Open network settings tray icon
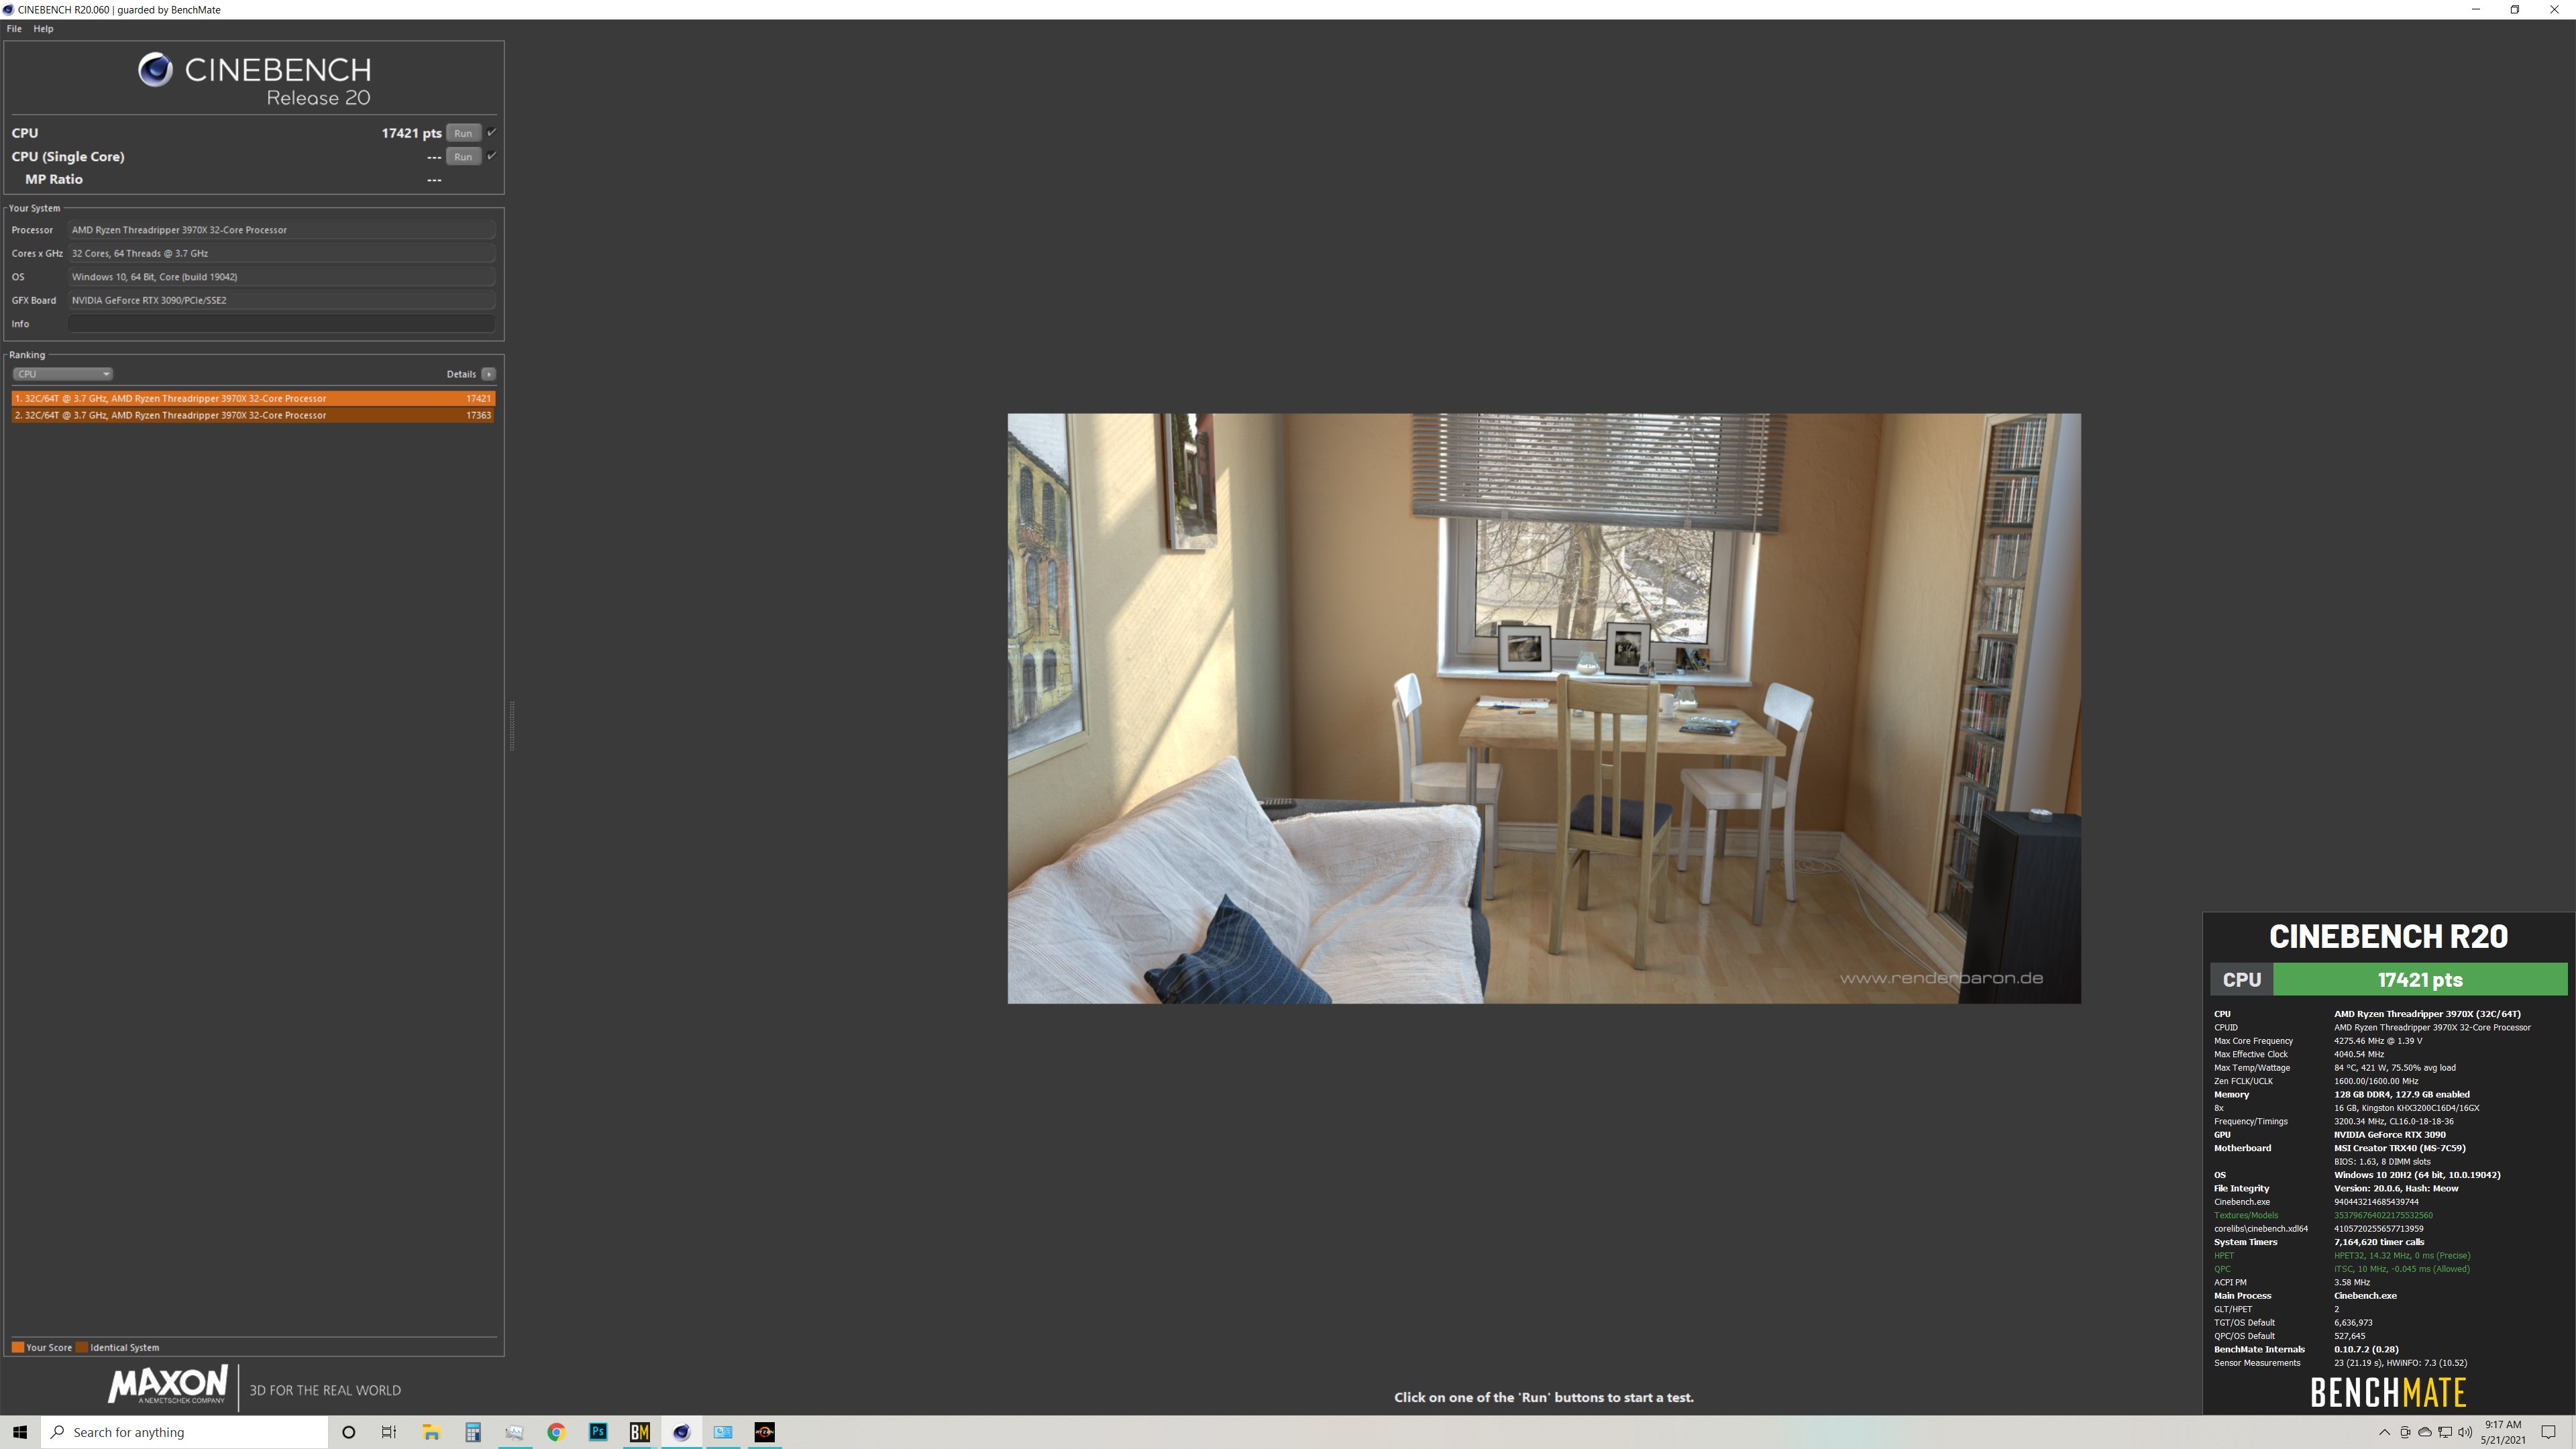This screenshot has height=1449, width=2576. coord(2445,1432)
